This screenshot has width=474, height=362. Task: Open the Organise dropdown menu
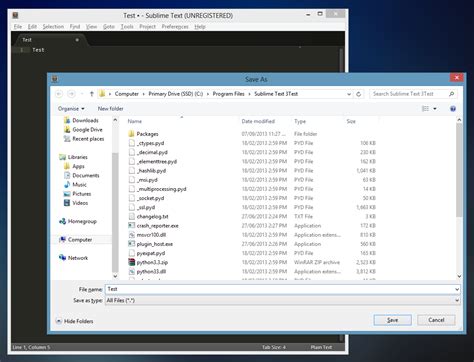71,109
